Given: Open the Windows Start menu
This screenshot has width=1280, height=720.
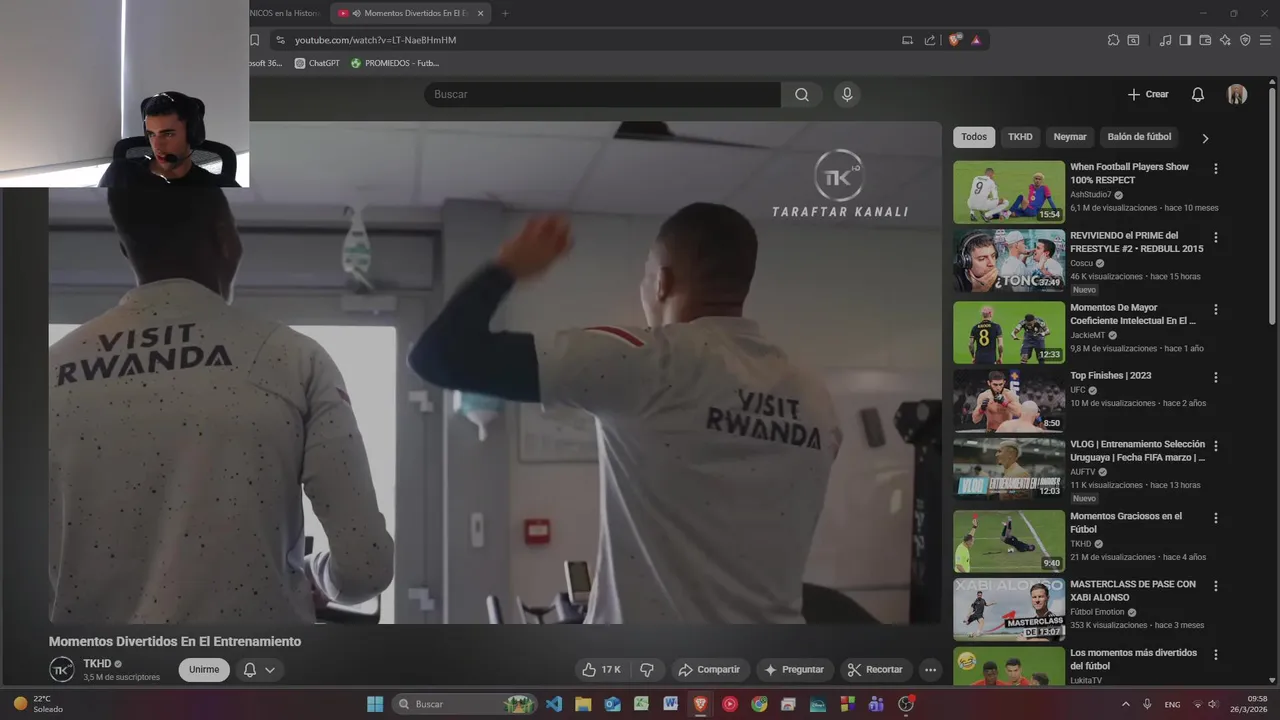Looking at the screenshot, I should coord(375,704).
